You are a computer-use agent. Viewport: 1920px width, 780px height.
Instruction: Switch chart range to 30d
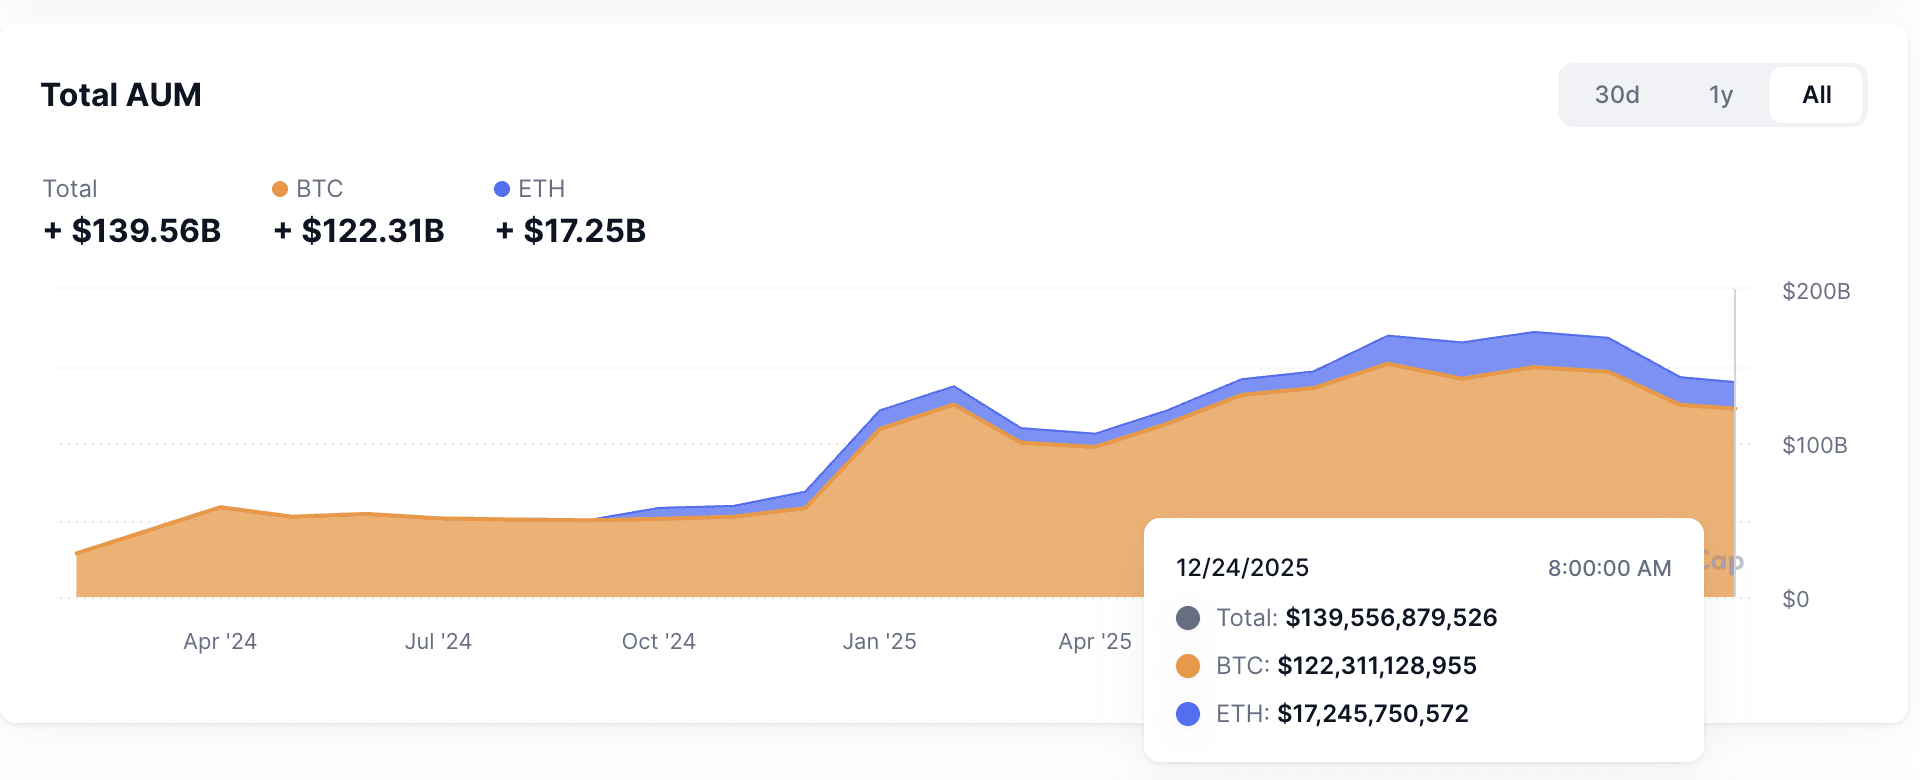tap(1617, 95)
